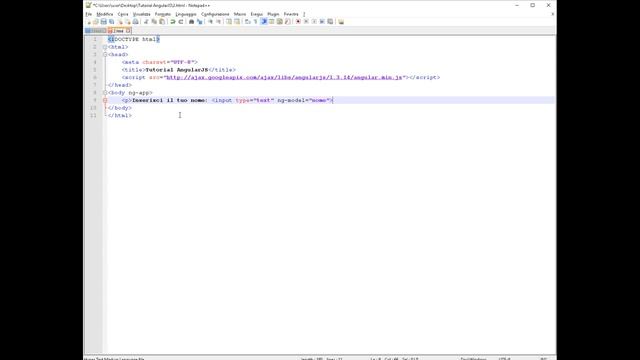Image resolution: width=640 pixels, height=360 pixels.
Task: Toggle word wrap in the toolbar
Action: point(248,22)
